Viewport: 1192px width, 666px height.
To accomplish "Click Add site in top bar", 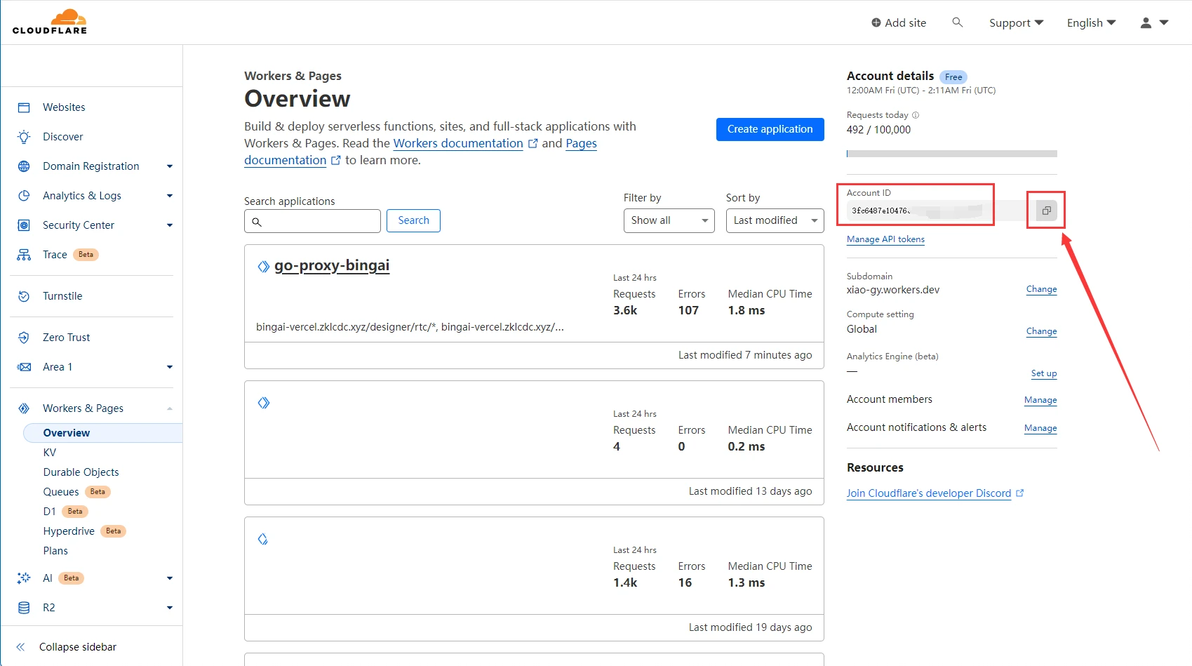I will (x=899, y=23).
